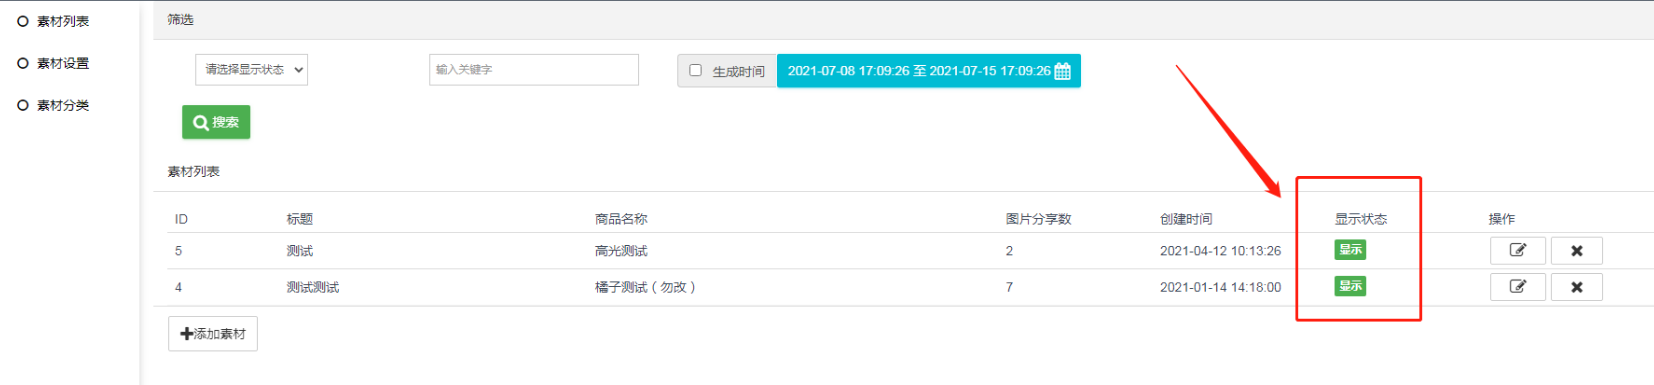Select the 素材列表 radio item in sidebar
This screenshot has width=1654, height=385.
[x=54, y=21]
